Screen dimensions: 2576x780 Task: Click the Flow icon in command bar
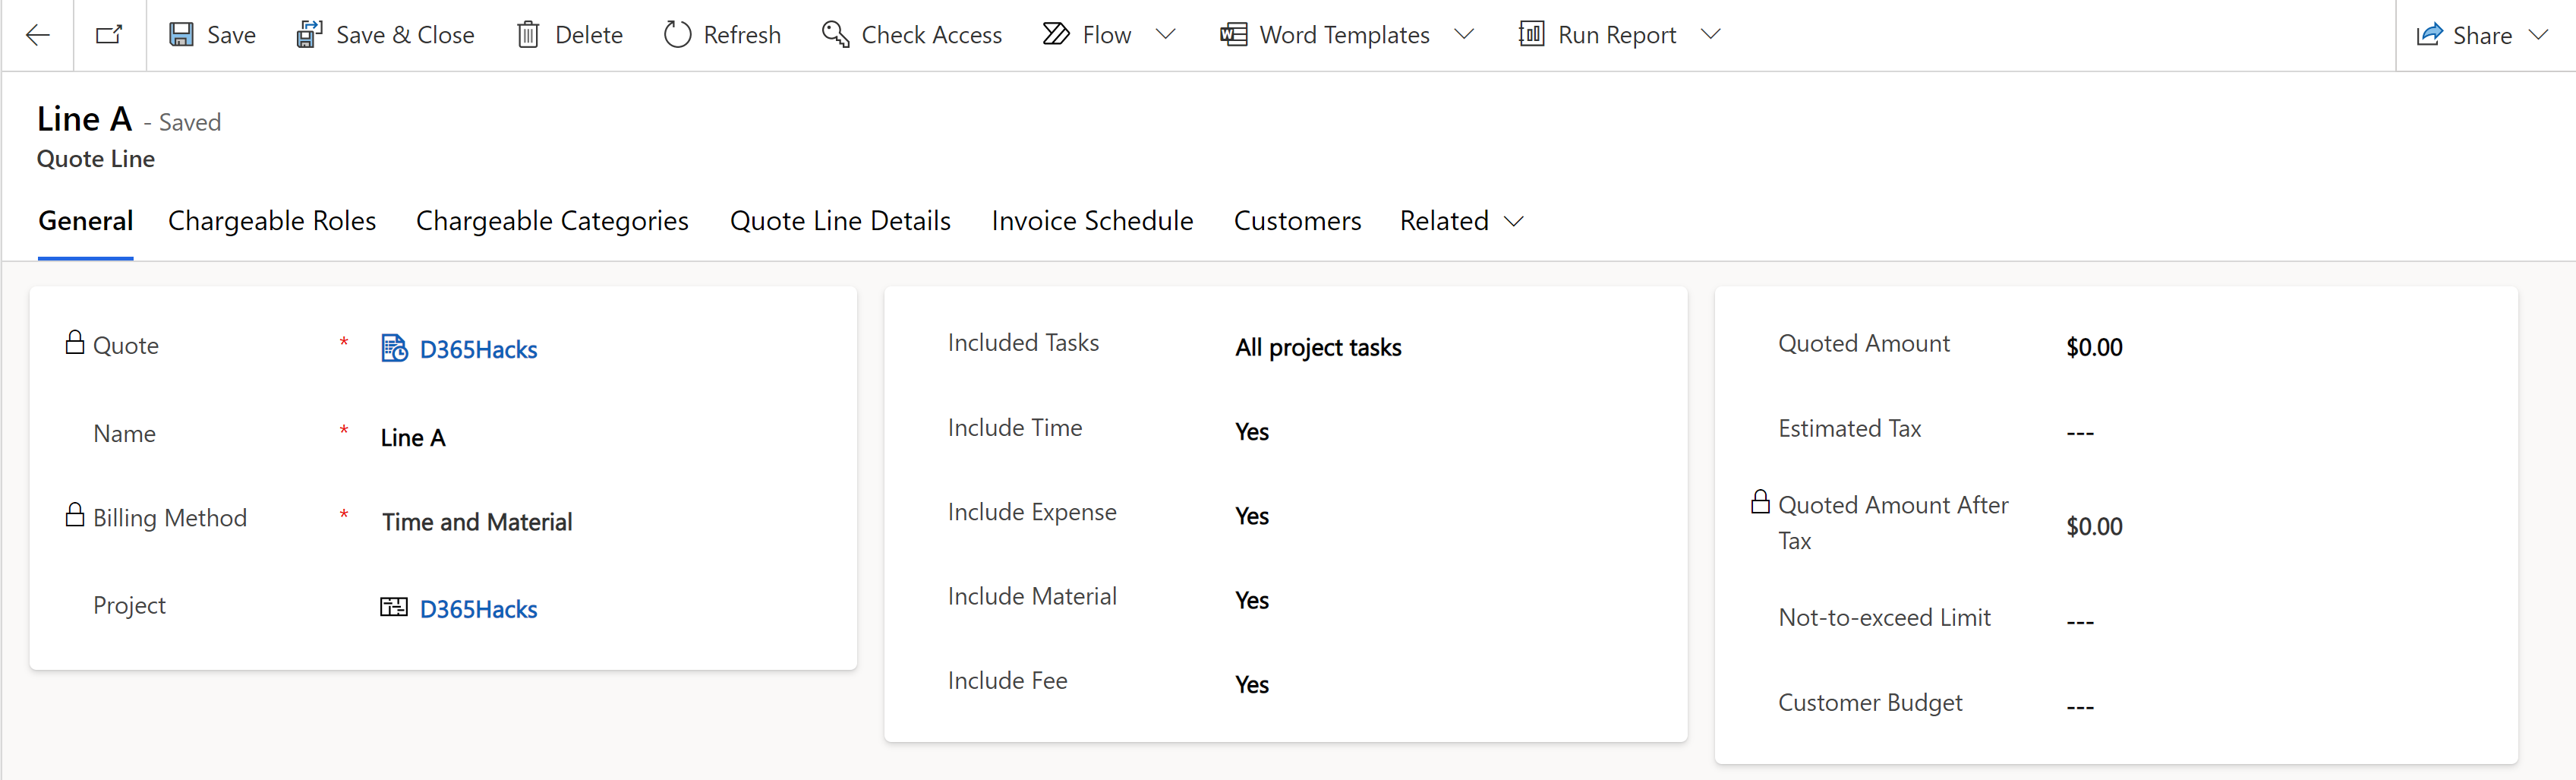pyautogui.click(x=1056, y=33)
